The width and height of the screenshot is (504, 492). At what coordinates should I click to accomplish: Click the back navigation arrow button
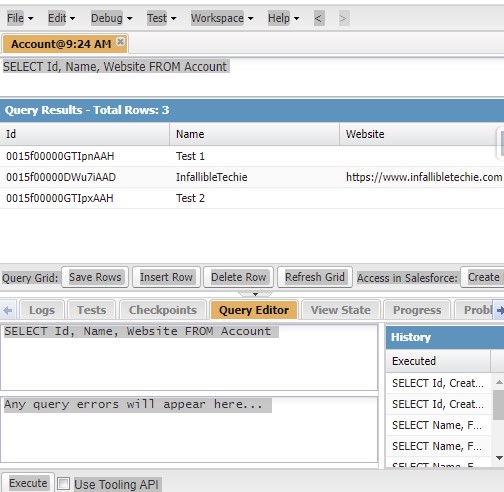pyautogui.click(x=319, y=18)
